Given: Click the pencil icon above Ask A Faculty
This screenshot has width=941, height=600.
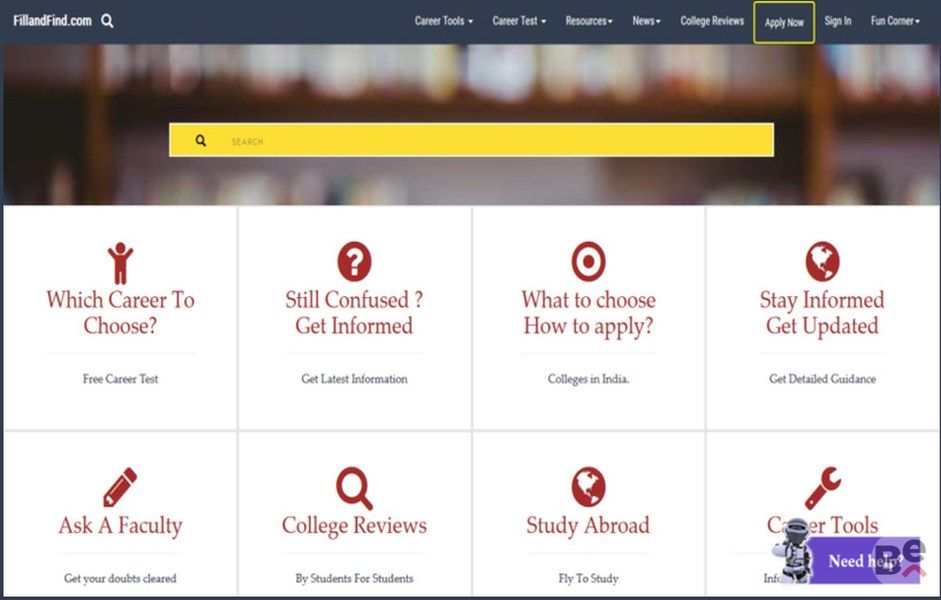Looking at the screenshot, I should pyautogui.click(x=120, y=488).
